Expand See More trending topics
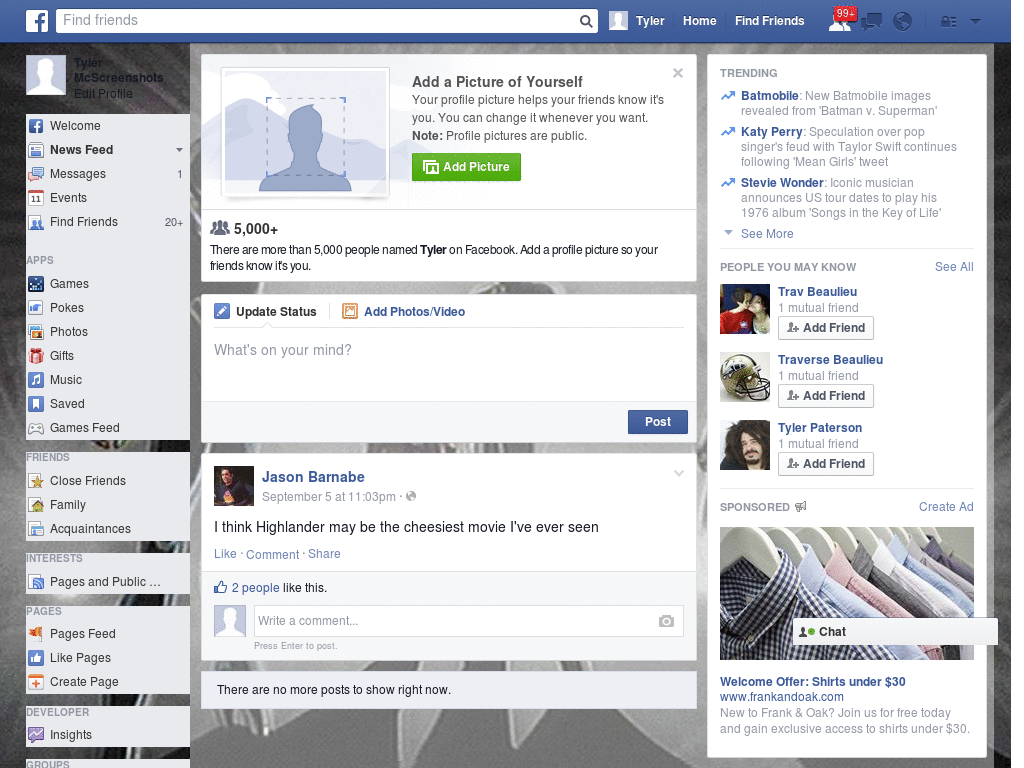This screenshot has width=1024, height=768. (x=767, y=234)
